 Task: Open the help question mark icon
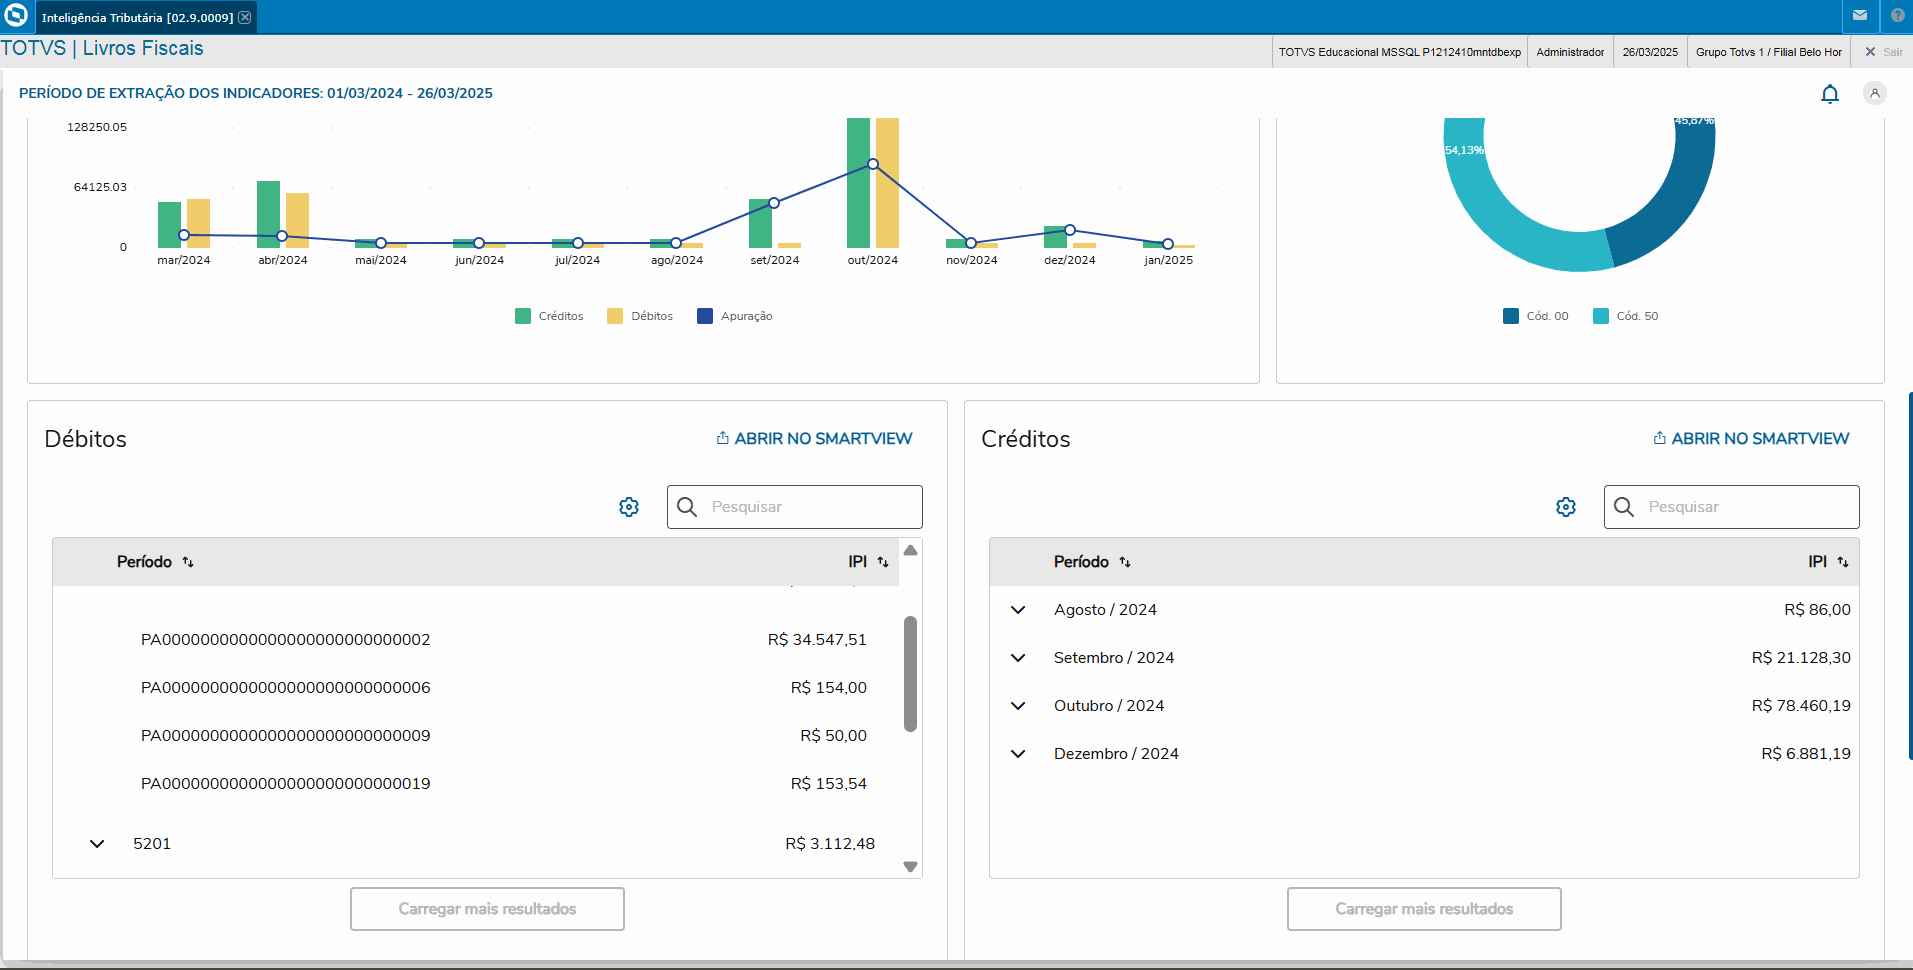click(x=1897, y=16)
